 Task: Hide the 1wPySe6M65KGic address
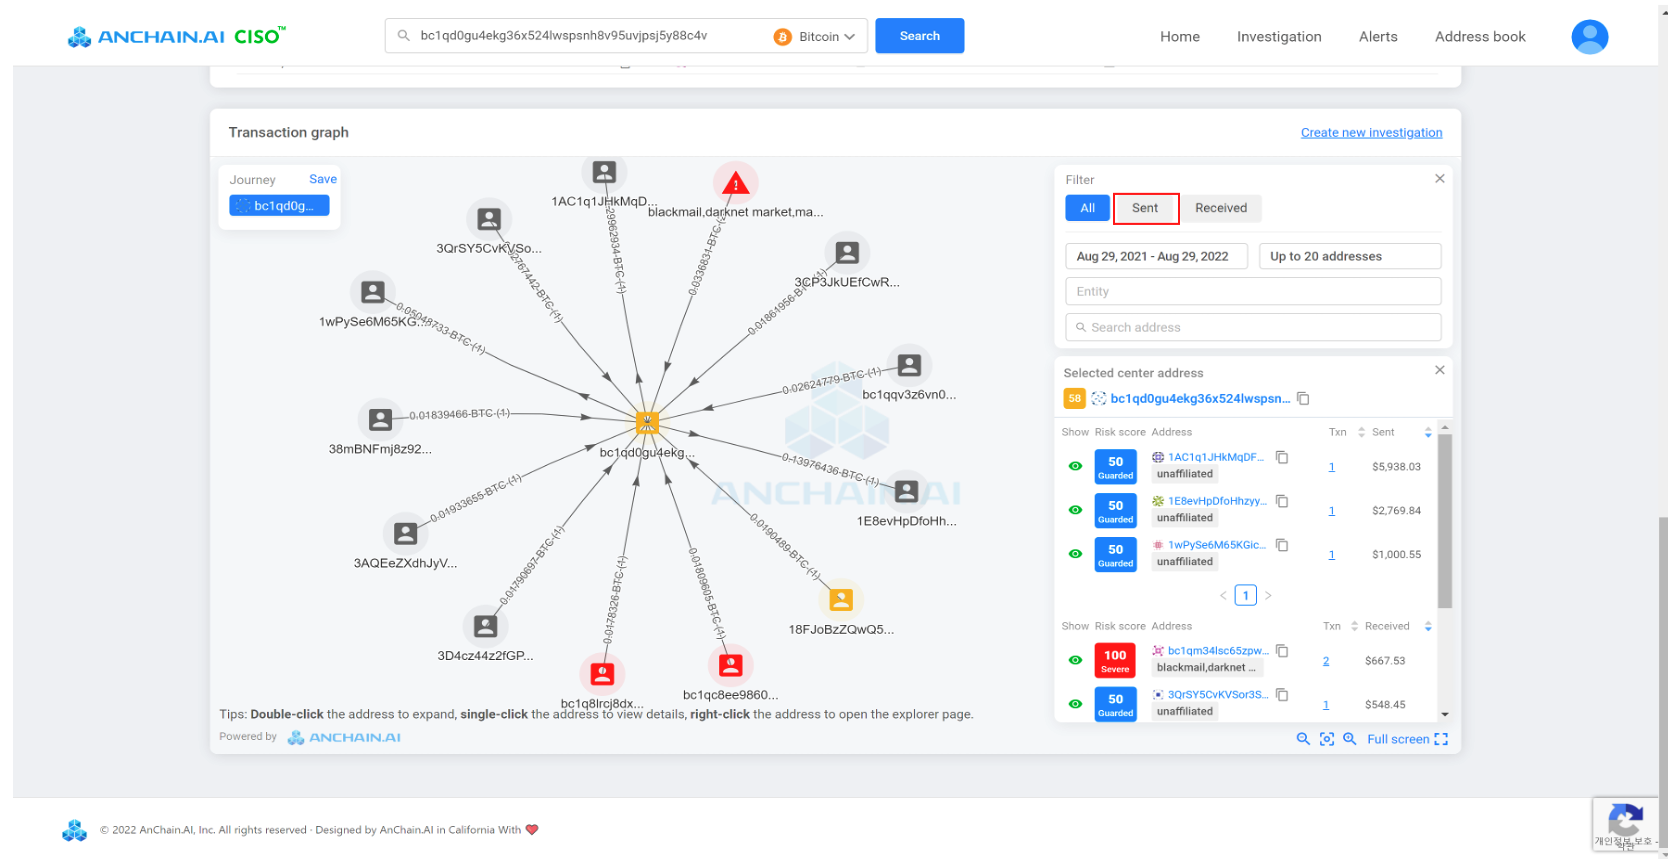[1075, 554]
